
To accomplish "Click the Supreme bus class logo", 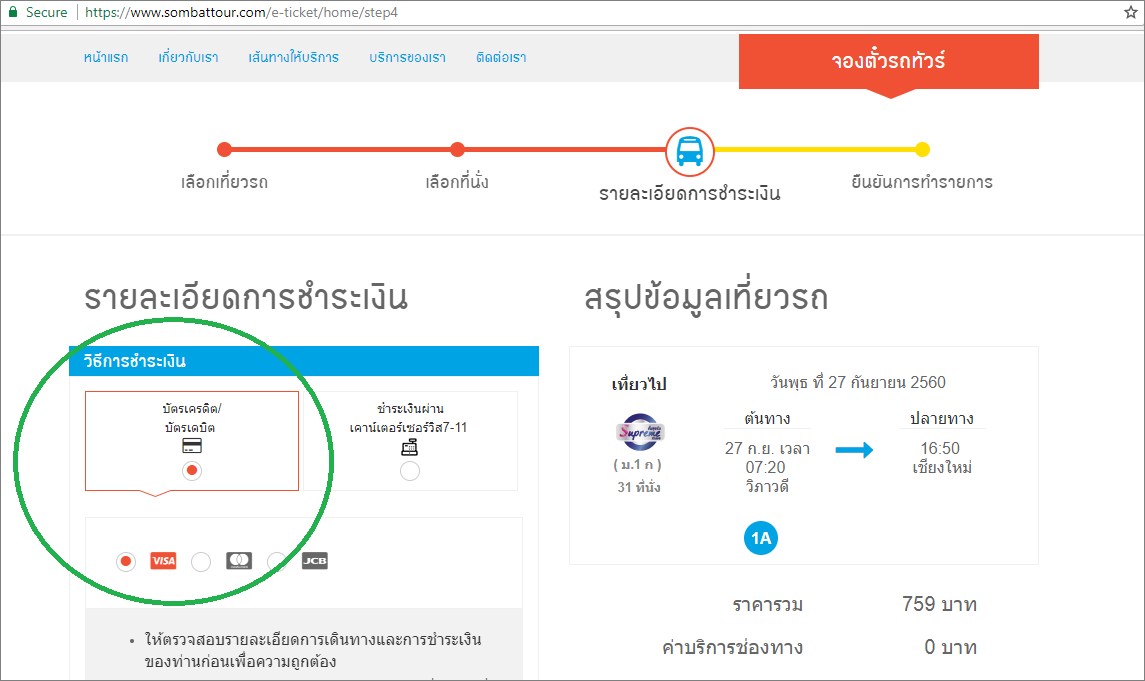I will pyautogui.click(x=638, y=431).
